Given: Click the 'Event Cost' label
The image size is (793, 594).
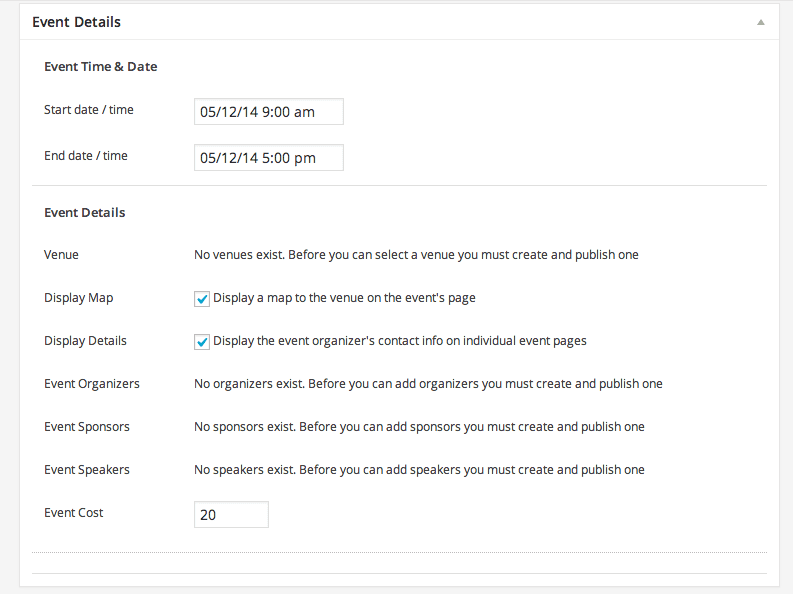Looking at the screenshot, I should tap(73, 513).
